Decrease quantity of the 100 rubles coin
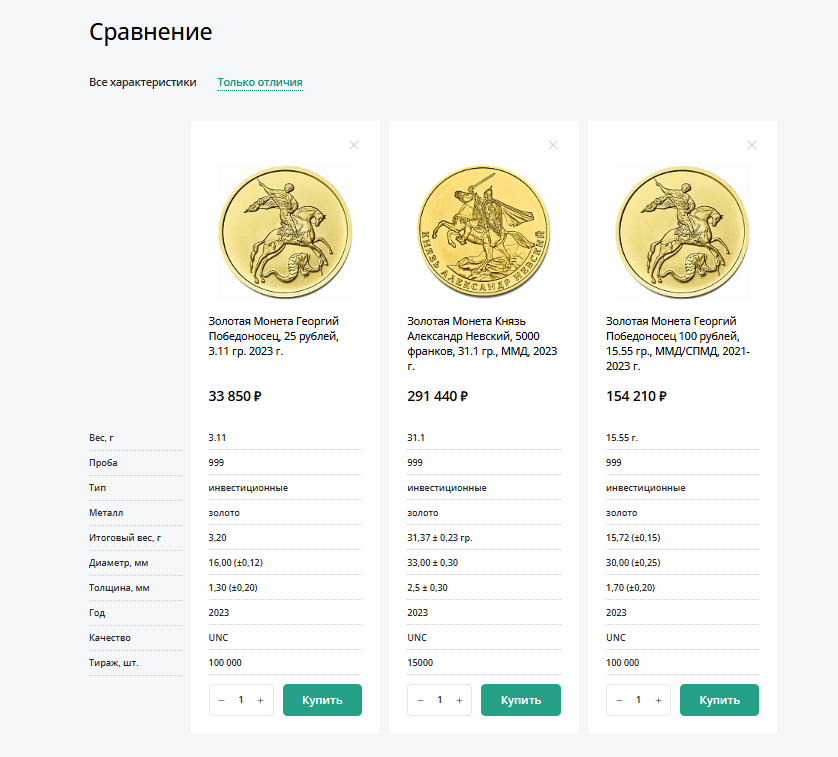This screenshot has height=757, width=838. pyautogui.click(x=619, y=700)
